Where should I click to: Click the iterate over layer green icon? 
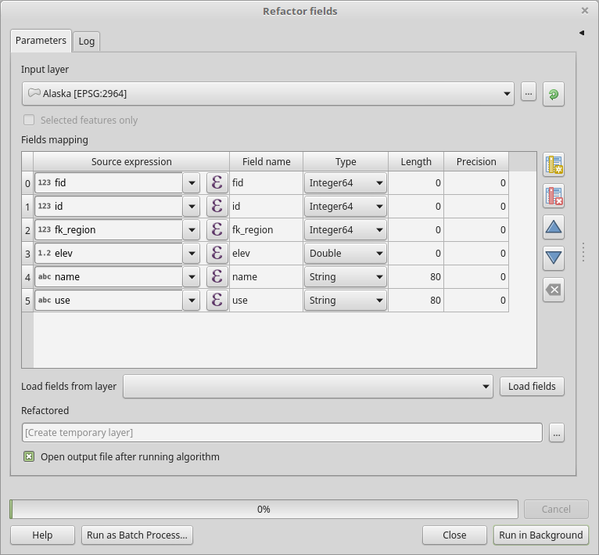point(554,94)
